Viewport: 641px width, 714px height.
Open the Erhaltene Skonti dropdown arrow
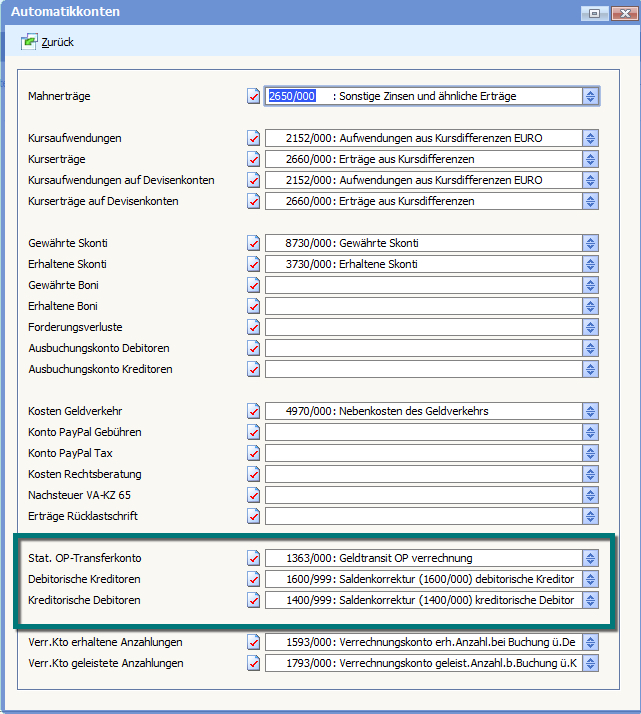(591, 264)
